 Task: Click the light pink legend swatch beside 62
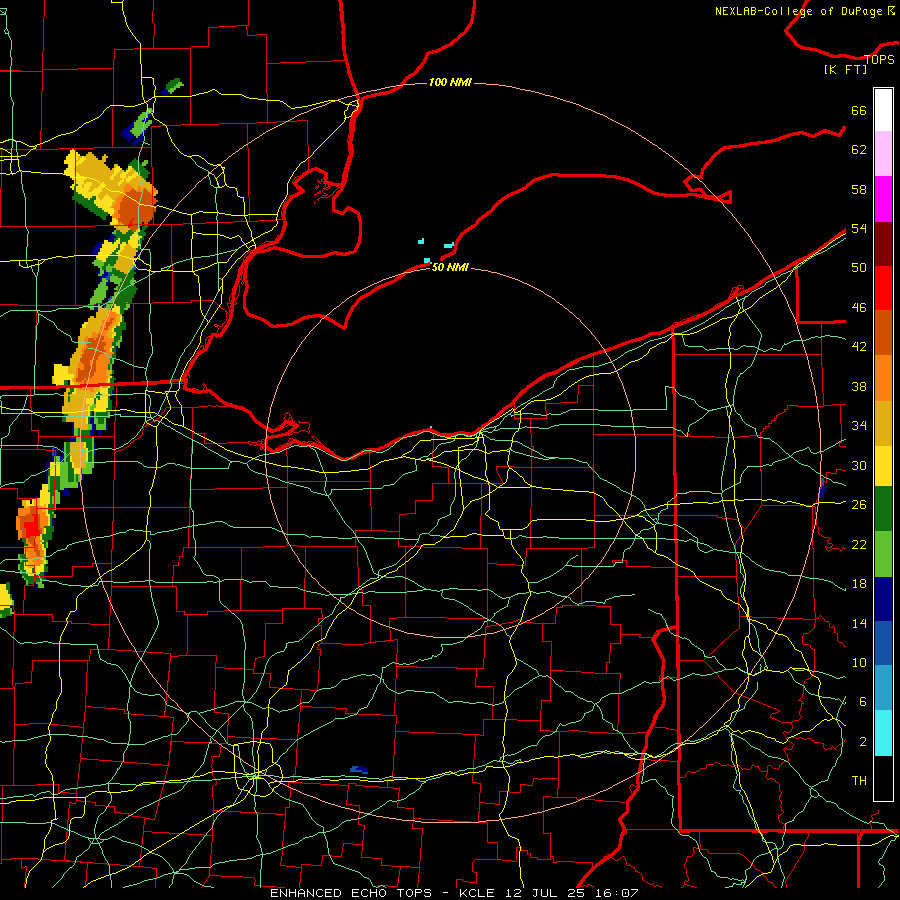click(883, 154)
